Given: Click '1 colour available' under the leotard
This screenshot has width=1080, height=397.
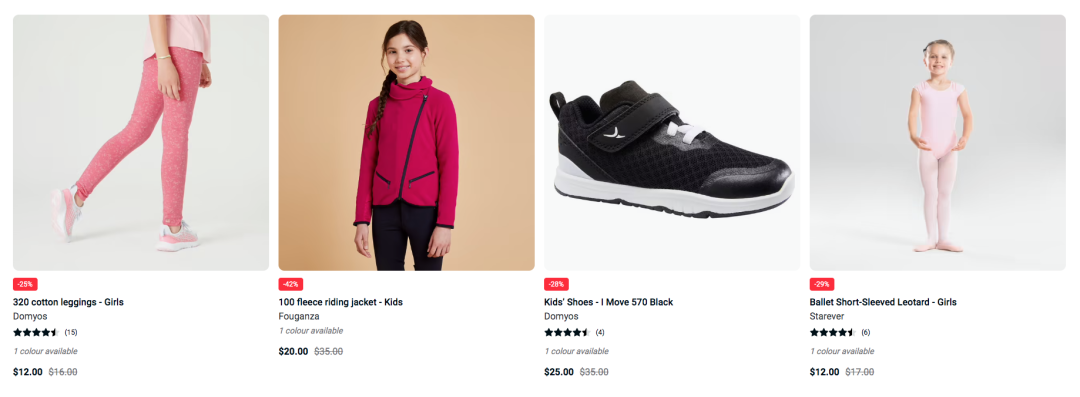Looking at the screenshot, I should [842, 352].
